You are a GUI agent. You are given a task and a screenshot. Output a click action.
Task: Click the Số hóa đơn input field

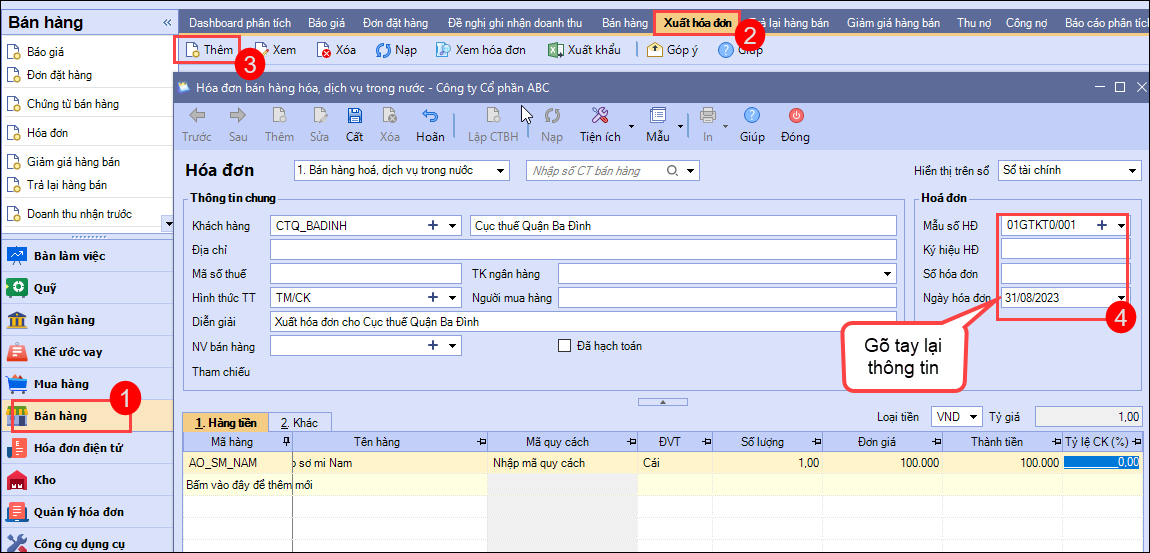[x=1063, y=274]
